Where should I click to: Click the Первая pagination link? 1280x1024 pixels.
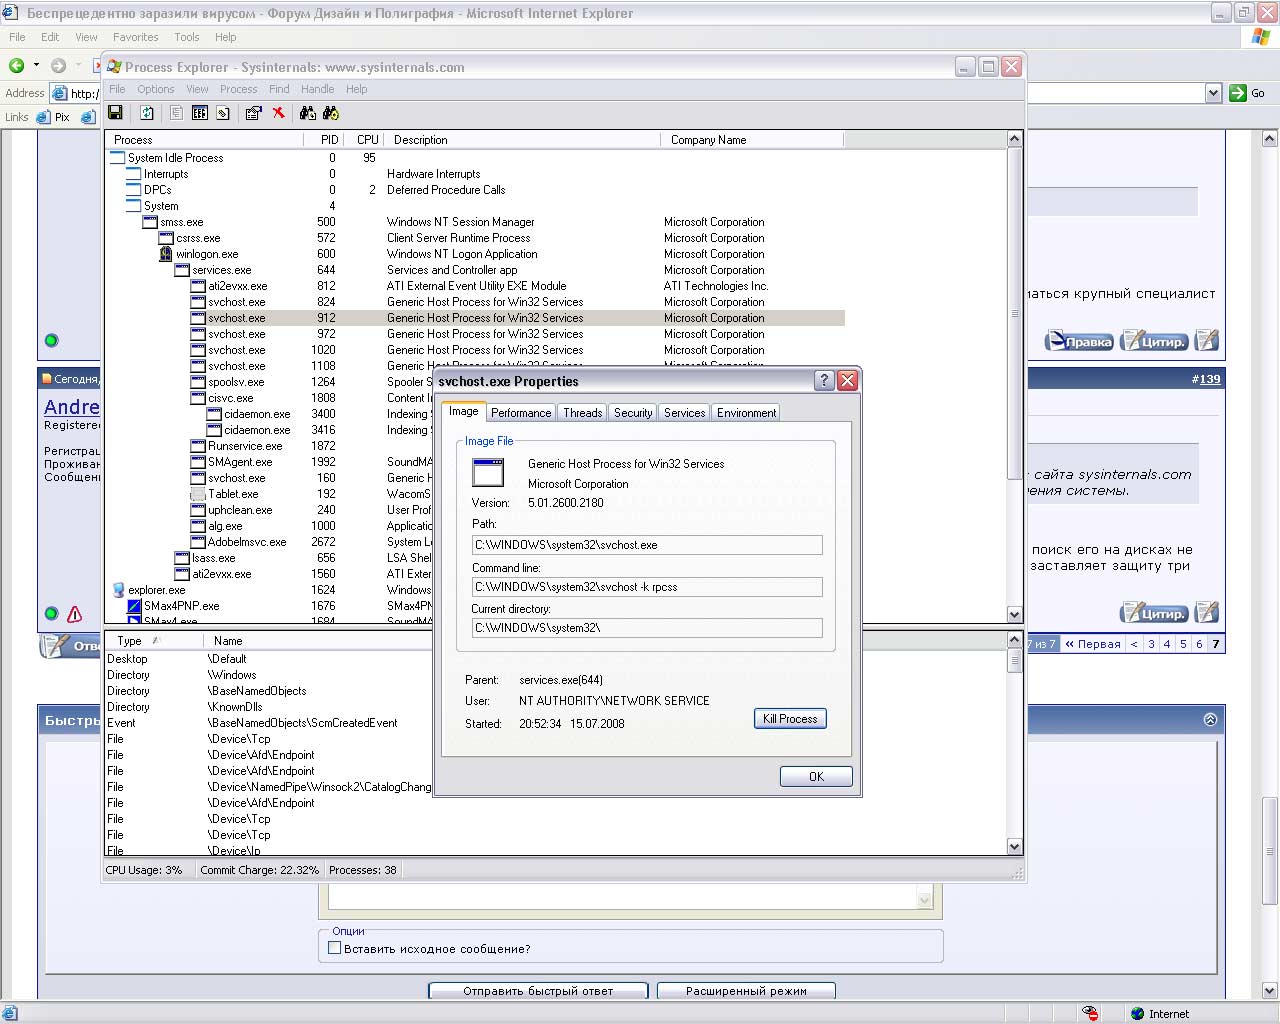[x=1093, y=644]
